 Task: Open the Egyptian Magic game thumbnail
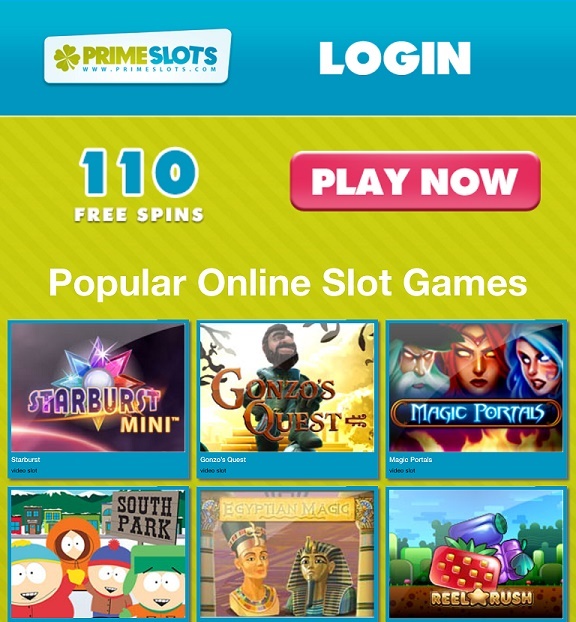287,554
